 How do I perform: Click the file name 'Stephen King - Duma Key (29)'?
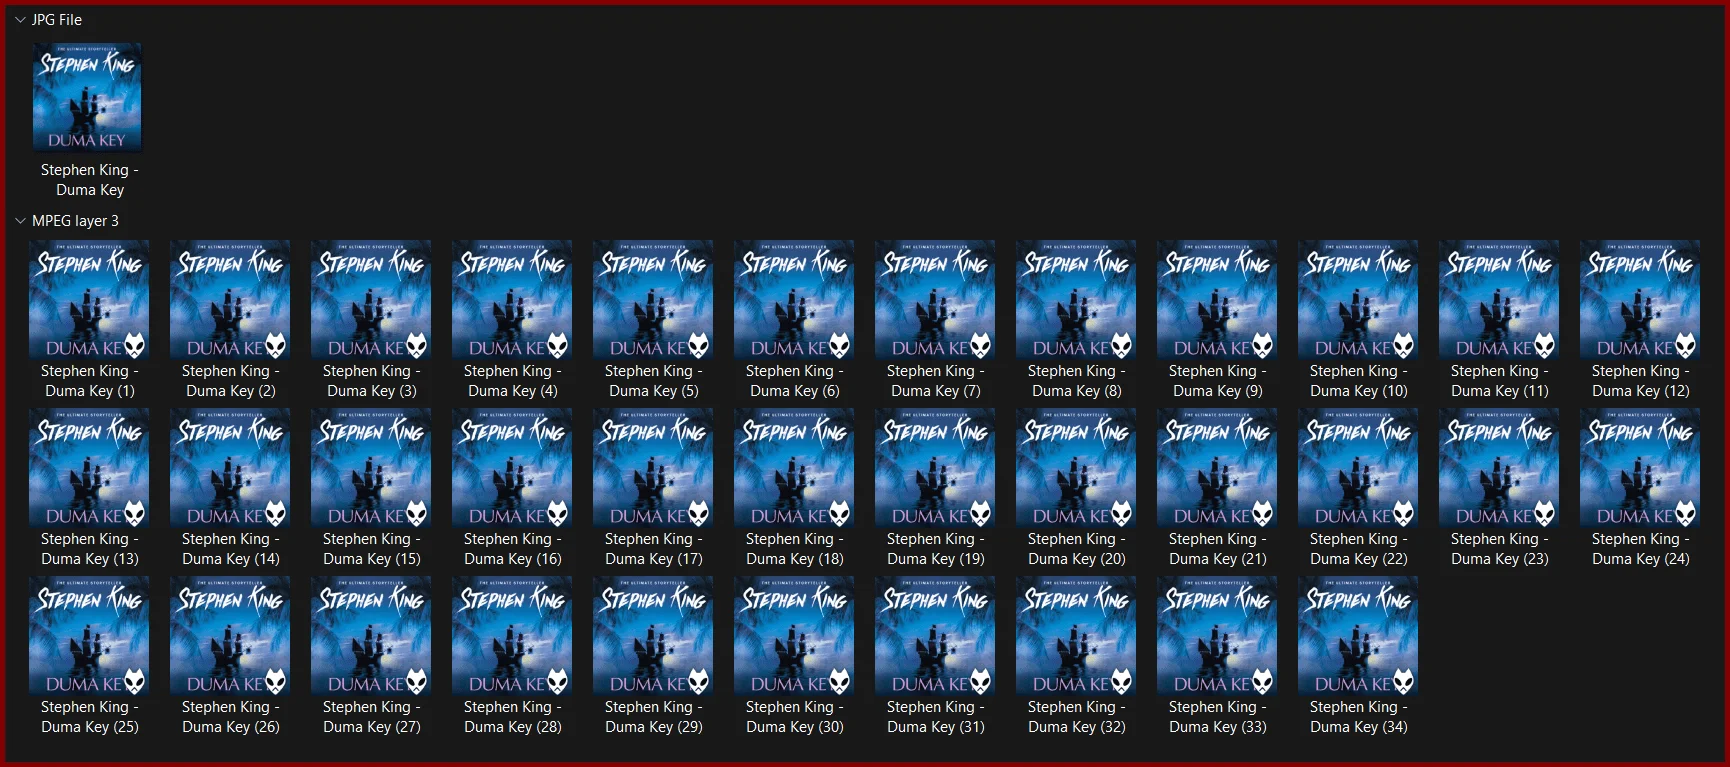tap(654, 717)
